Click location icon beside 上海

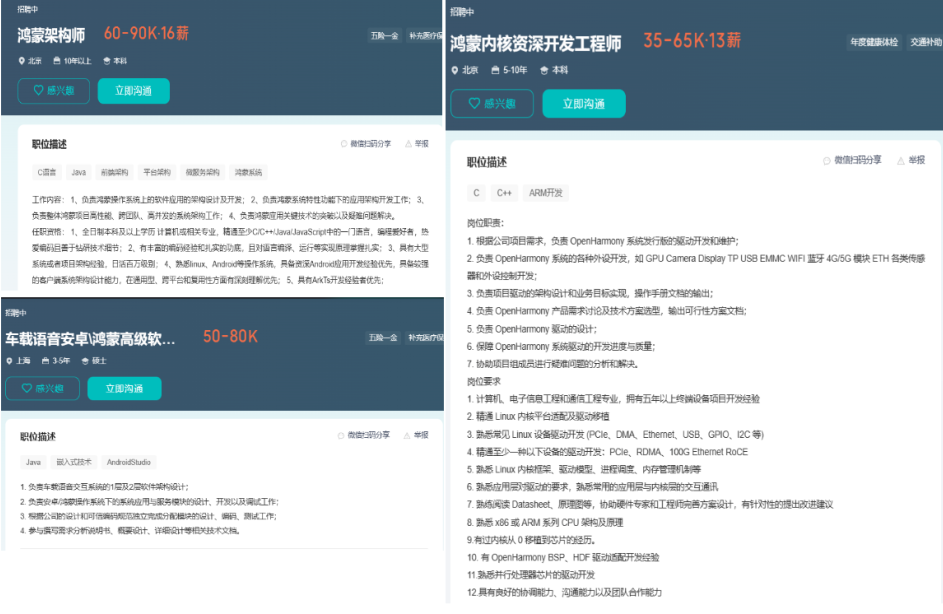click(9, 361)
